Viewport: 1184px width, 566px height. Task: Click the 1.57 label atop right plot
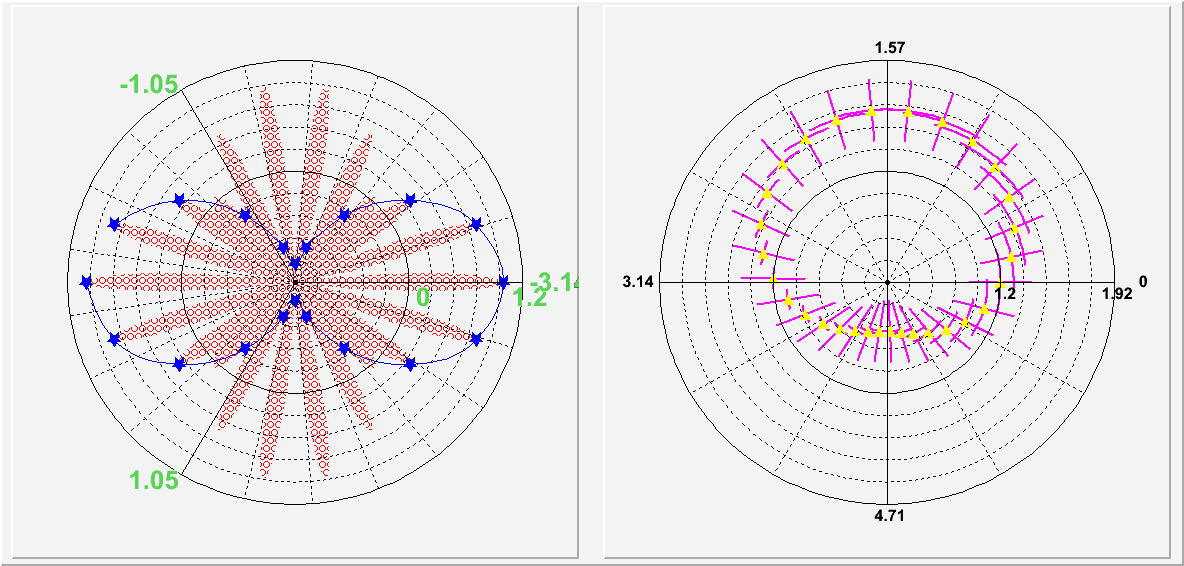pos(889,49)
